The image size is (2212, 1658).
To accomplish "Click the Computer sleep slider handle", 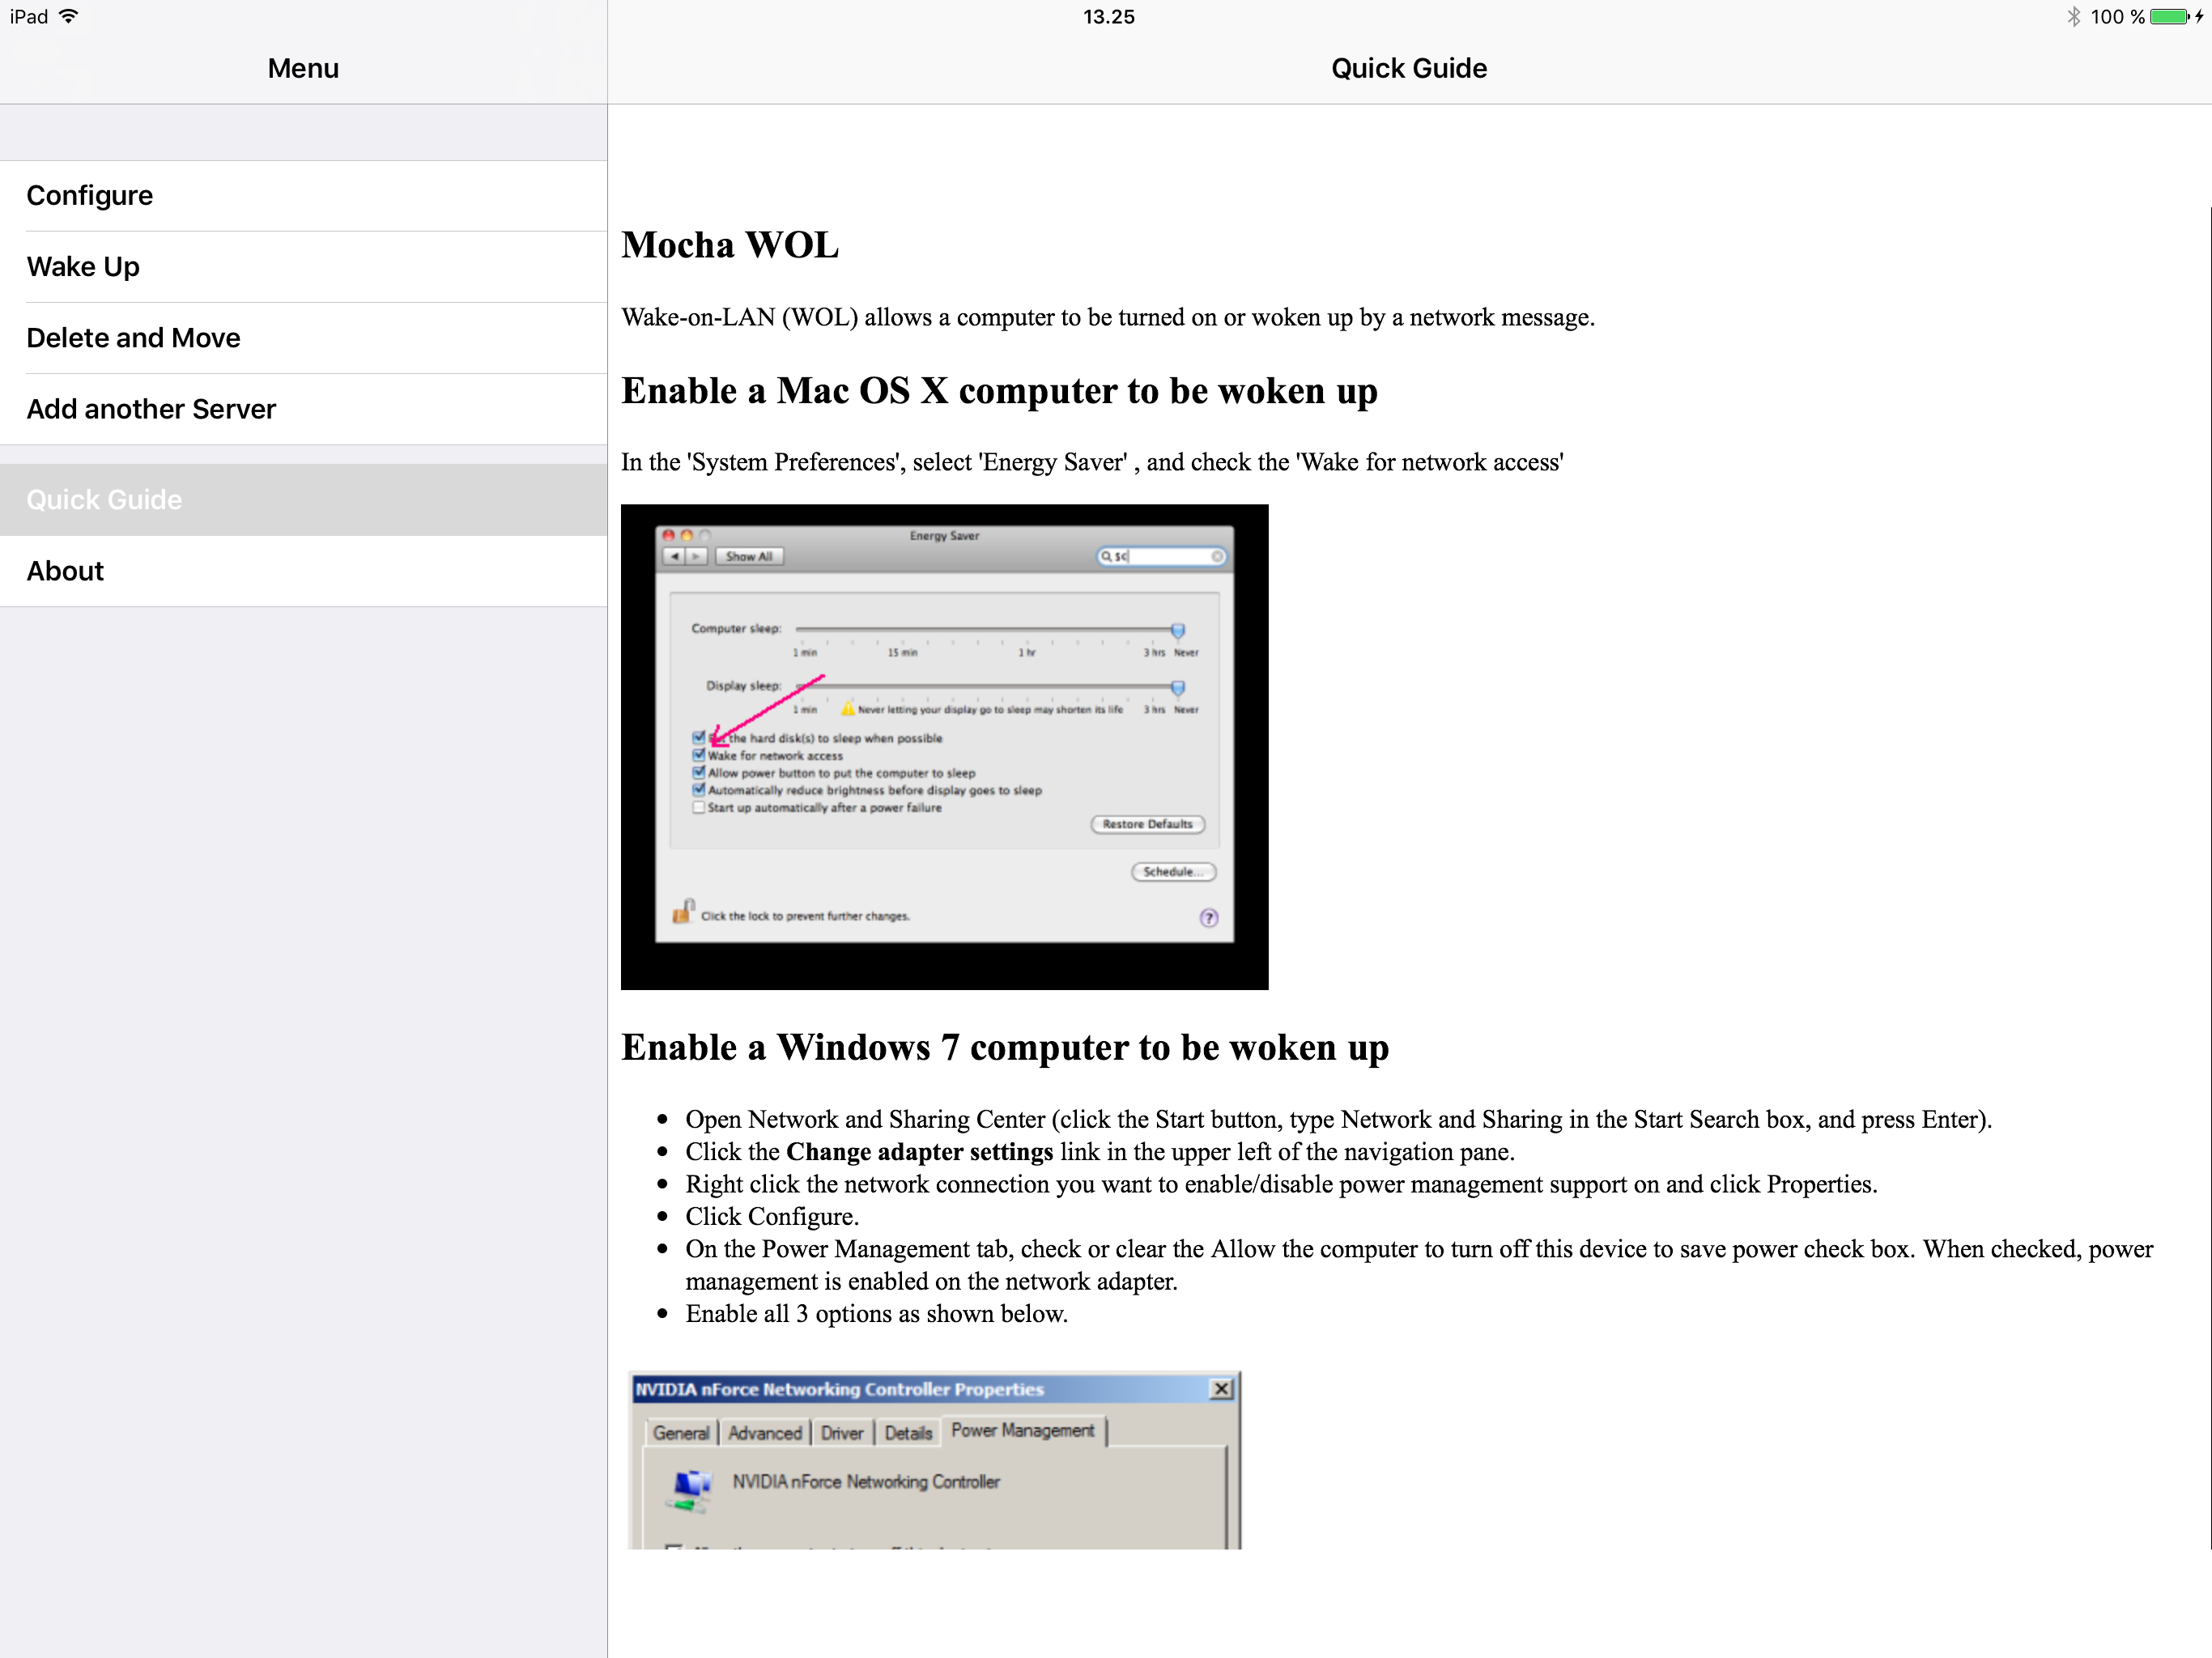I will point(1178,630).
